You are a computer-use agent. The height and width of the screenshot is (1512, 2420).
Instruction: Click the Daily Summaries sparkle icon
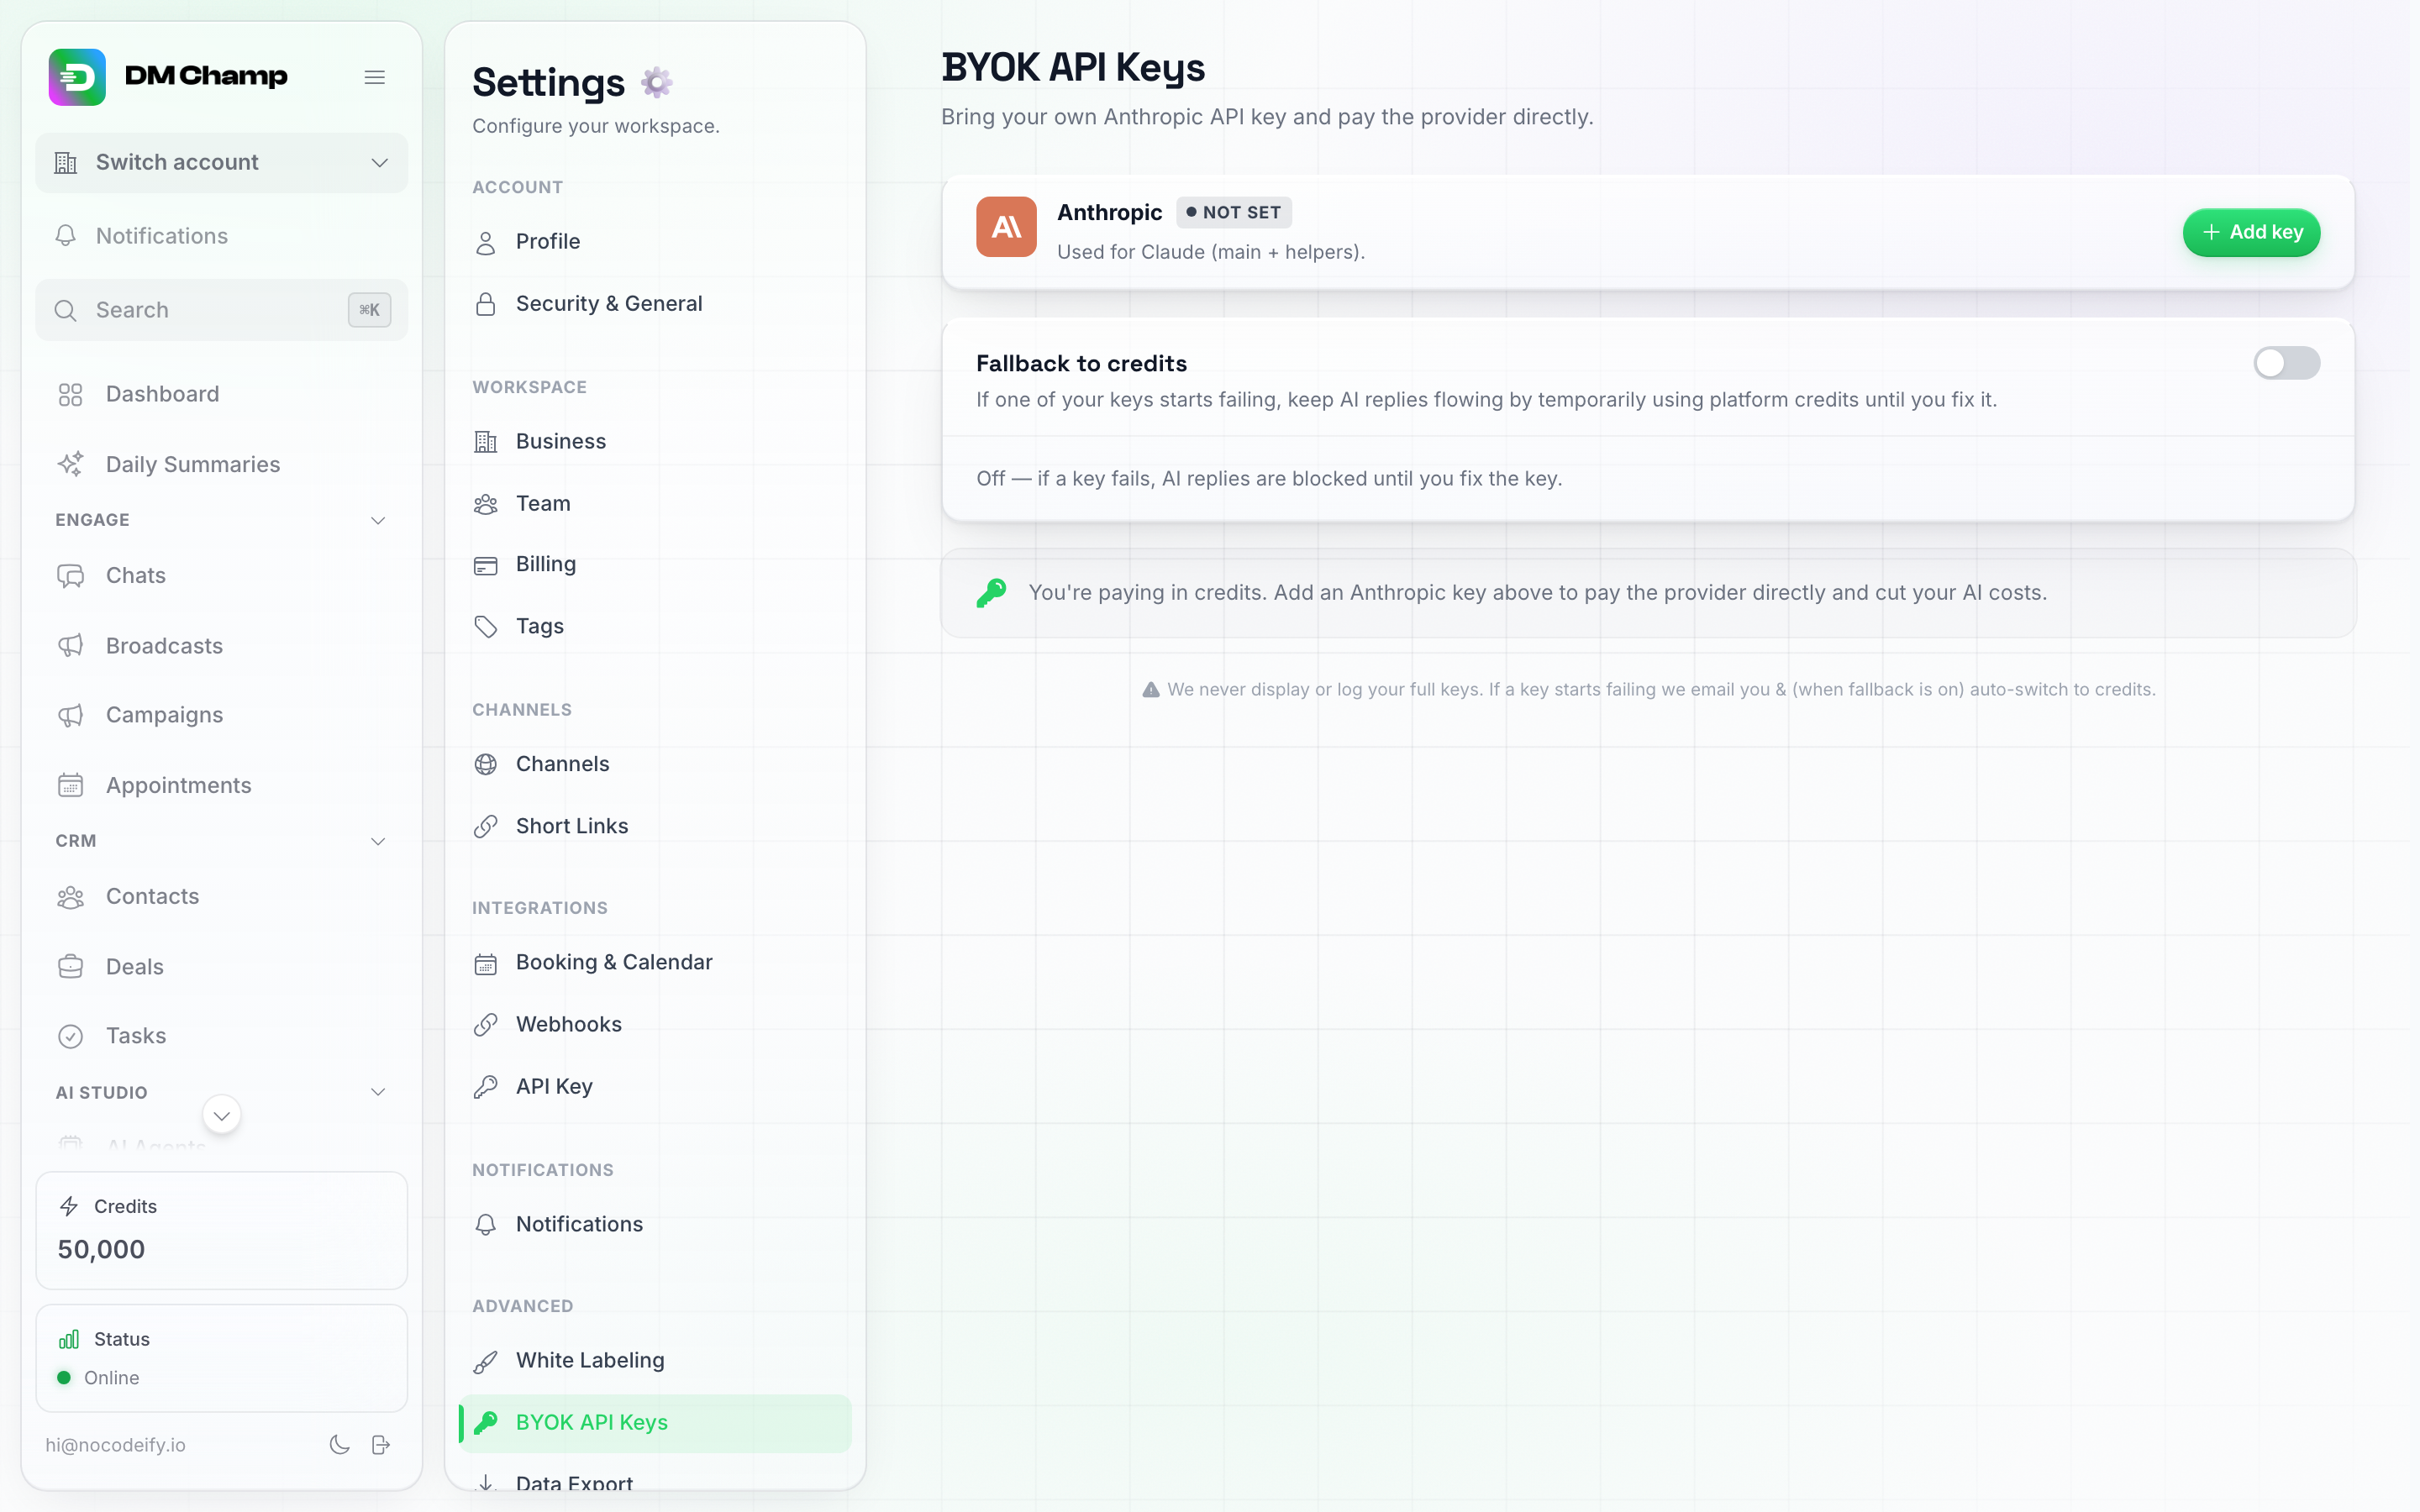(x=70, y=464)
